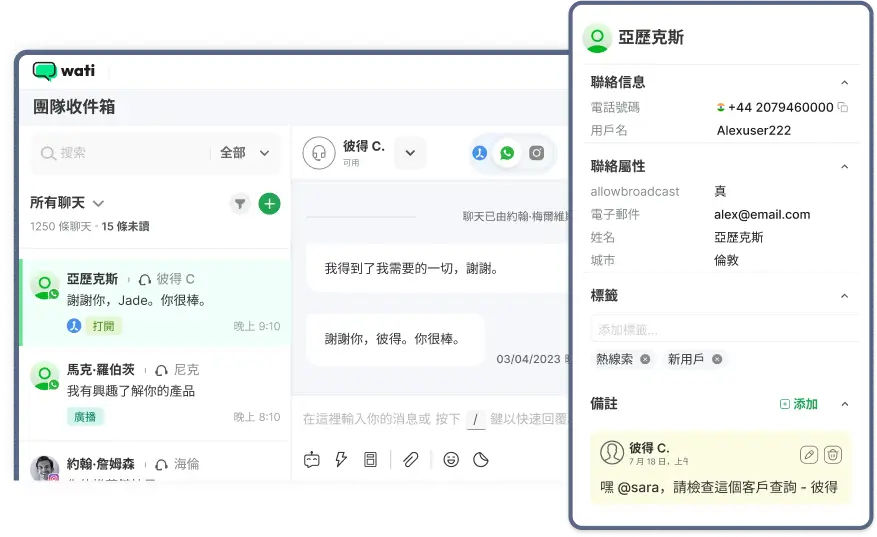Open the chat filter funnel icon
This screenshot has height=537, width=877.
click(x=240, y=204)
